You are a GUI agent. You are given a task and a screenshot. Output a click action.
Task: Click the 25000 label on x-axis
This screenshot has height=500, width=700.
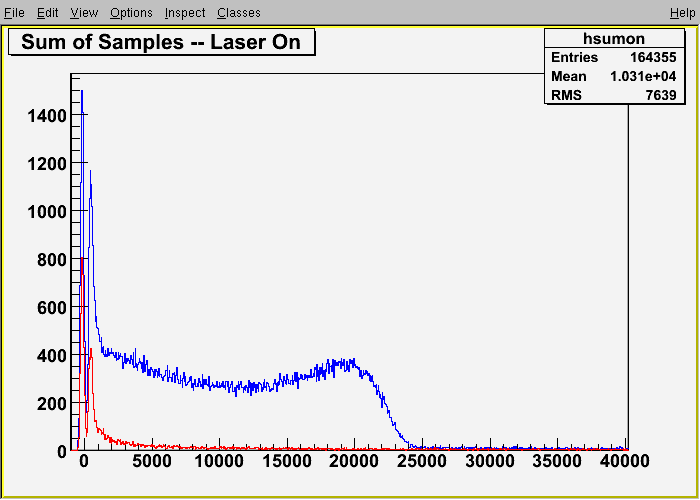(x=422, y=461)
